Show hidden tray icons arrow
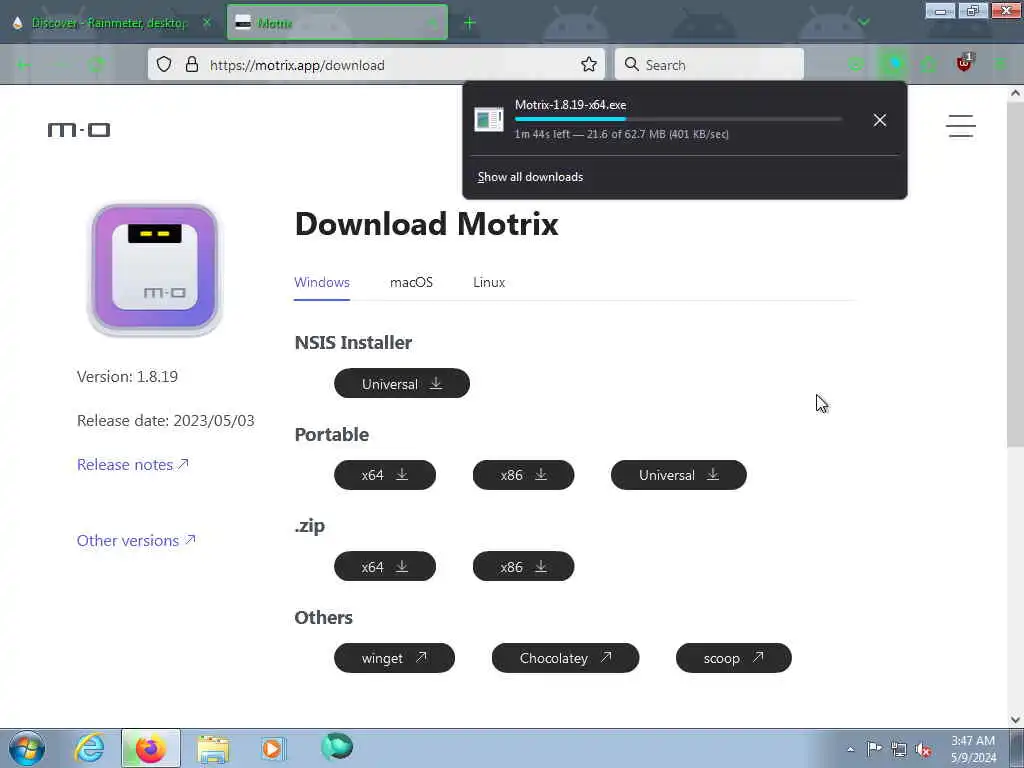Viewport: 1024px width, 768px height. 850,749
